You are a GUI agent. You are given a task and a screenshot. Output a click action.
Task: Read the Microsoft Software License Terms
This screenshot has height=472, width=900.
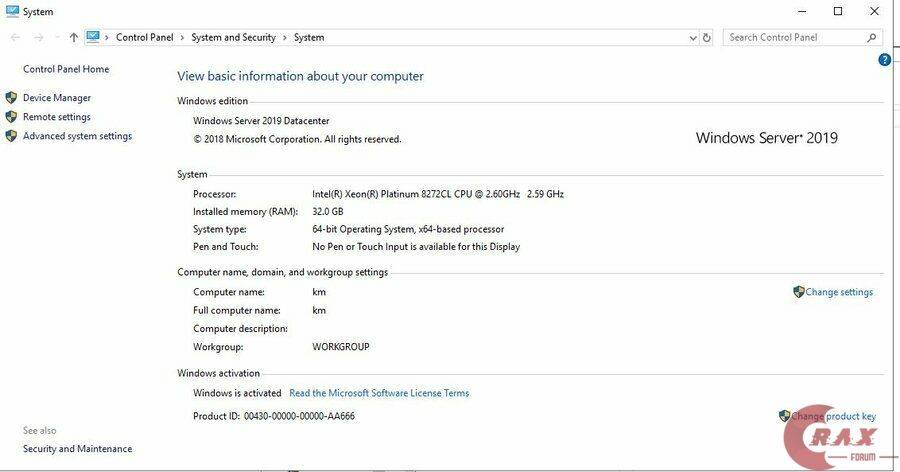[x=379, y=394]
